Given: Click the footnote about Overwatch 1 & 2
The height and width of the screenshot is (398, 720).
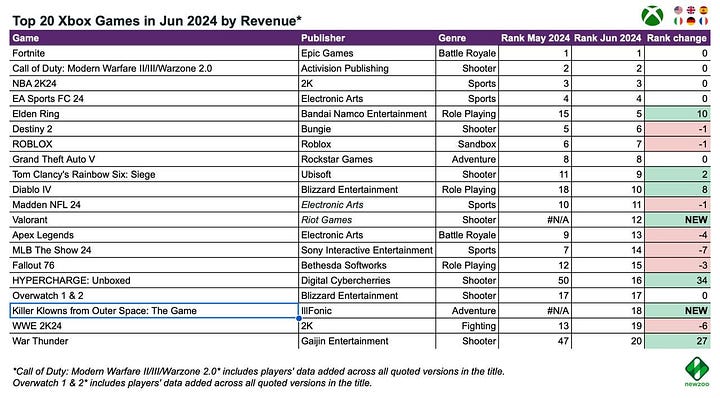Looking at the screenshot, I should [x=192, y=383].
